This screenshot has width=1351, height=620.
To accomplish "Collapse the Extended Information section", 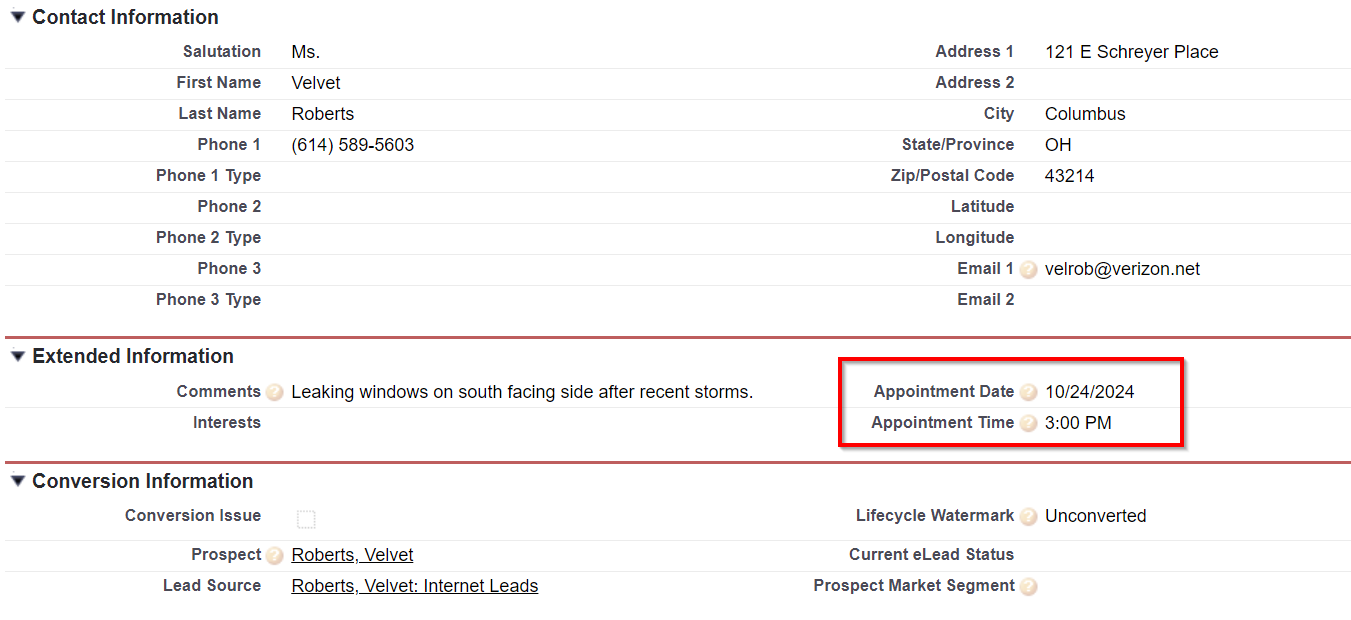I will pyautogui.click(x=17, y=356).
